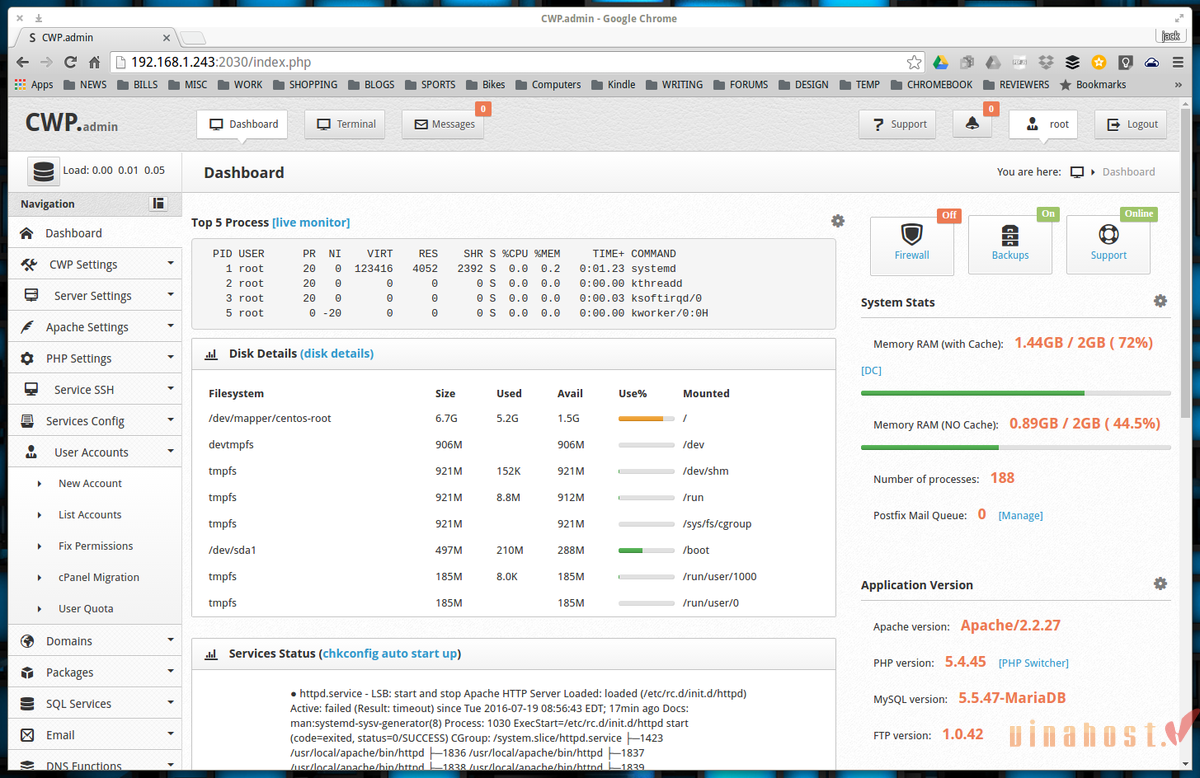Click the Google Drive extension icon
The height and width of the screenshot is (778, 1200).
[941, 61]
